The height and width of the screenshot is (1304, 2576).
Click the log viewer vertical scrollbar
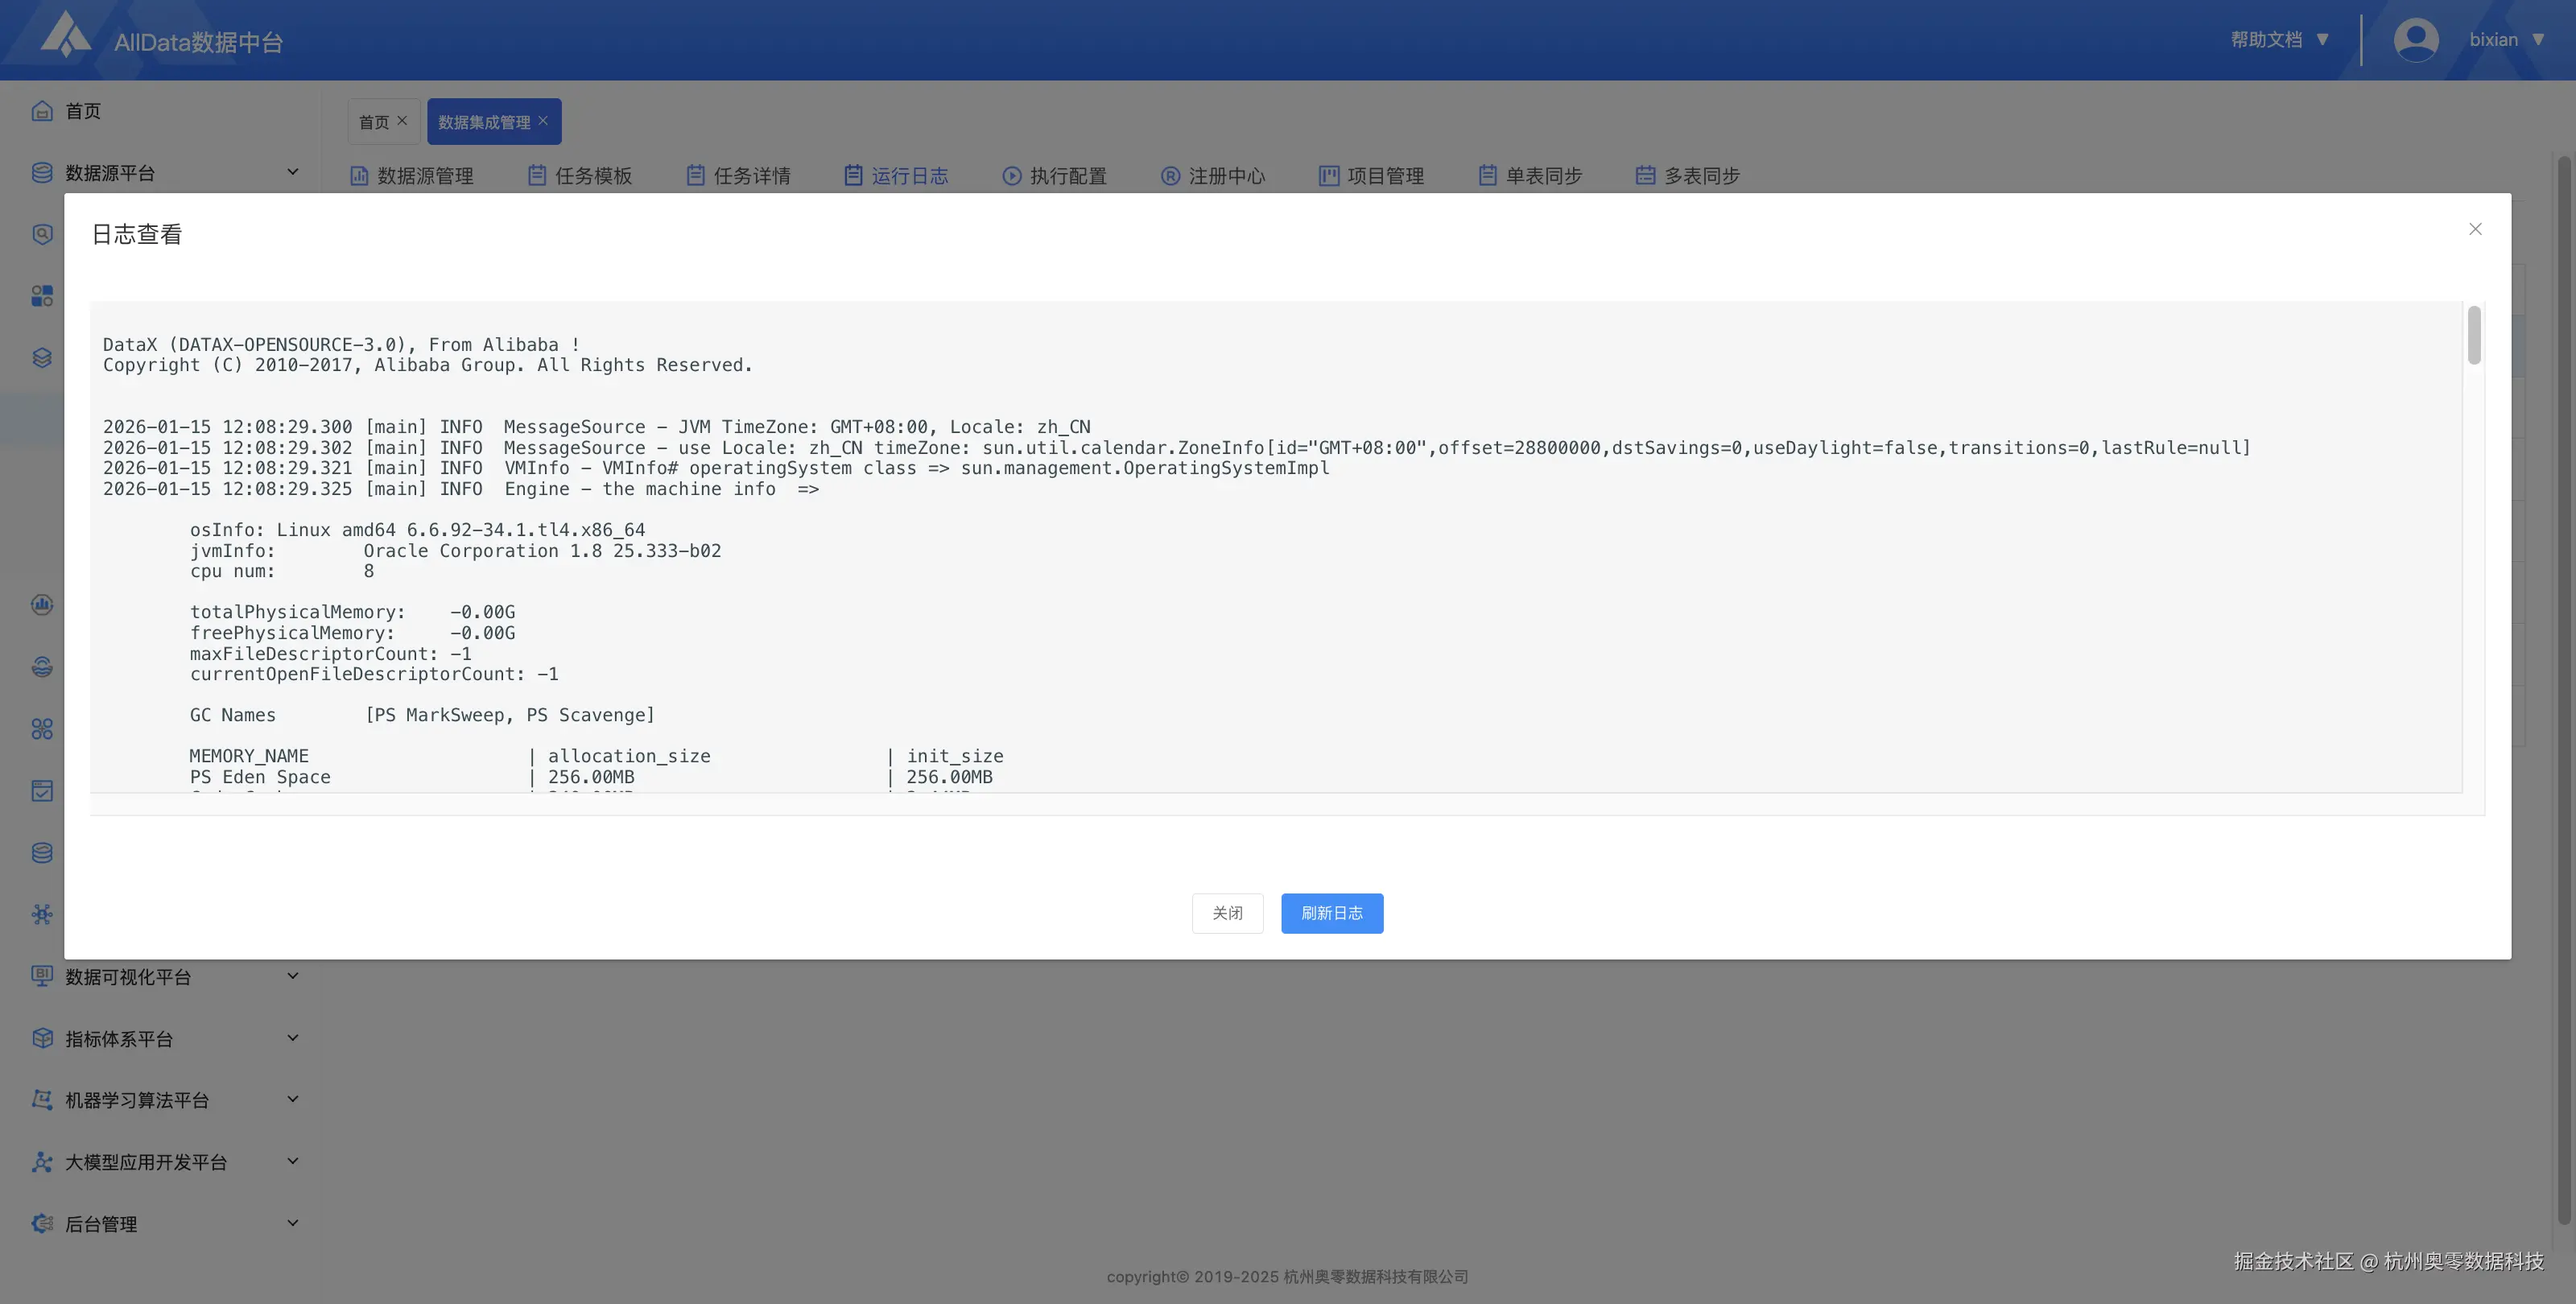2474,336
